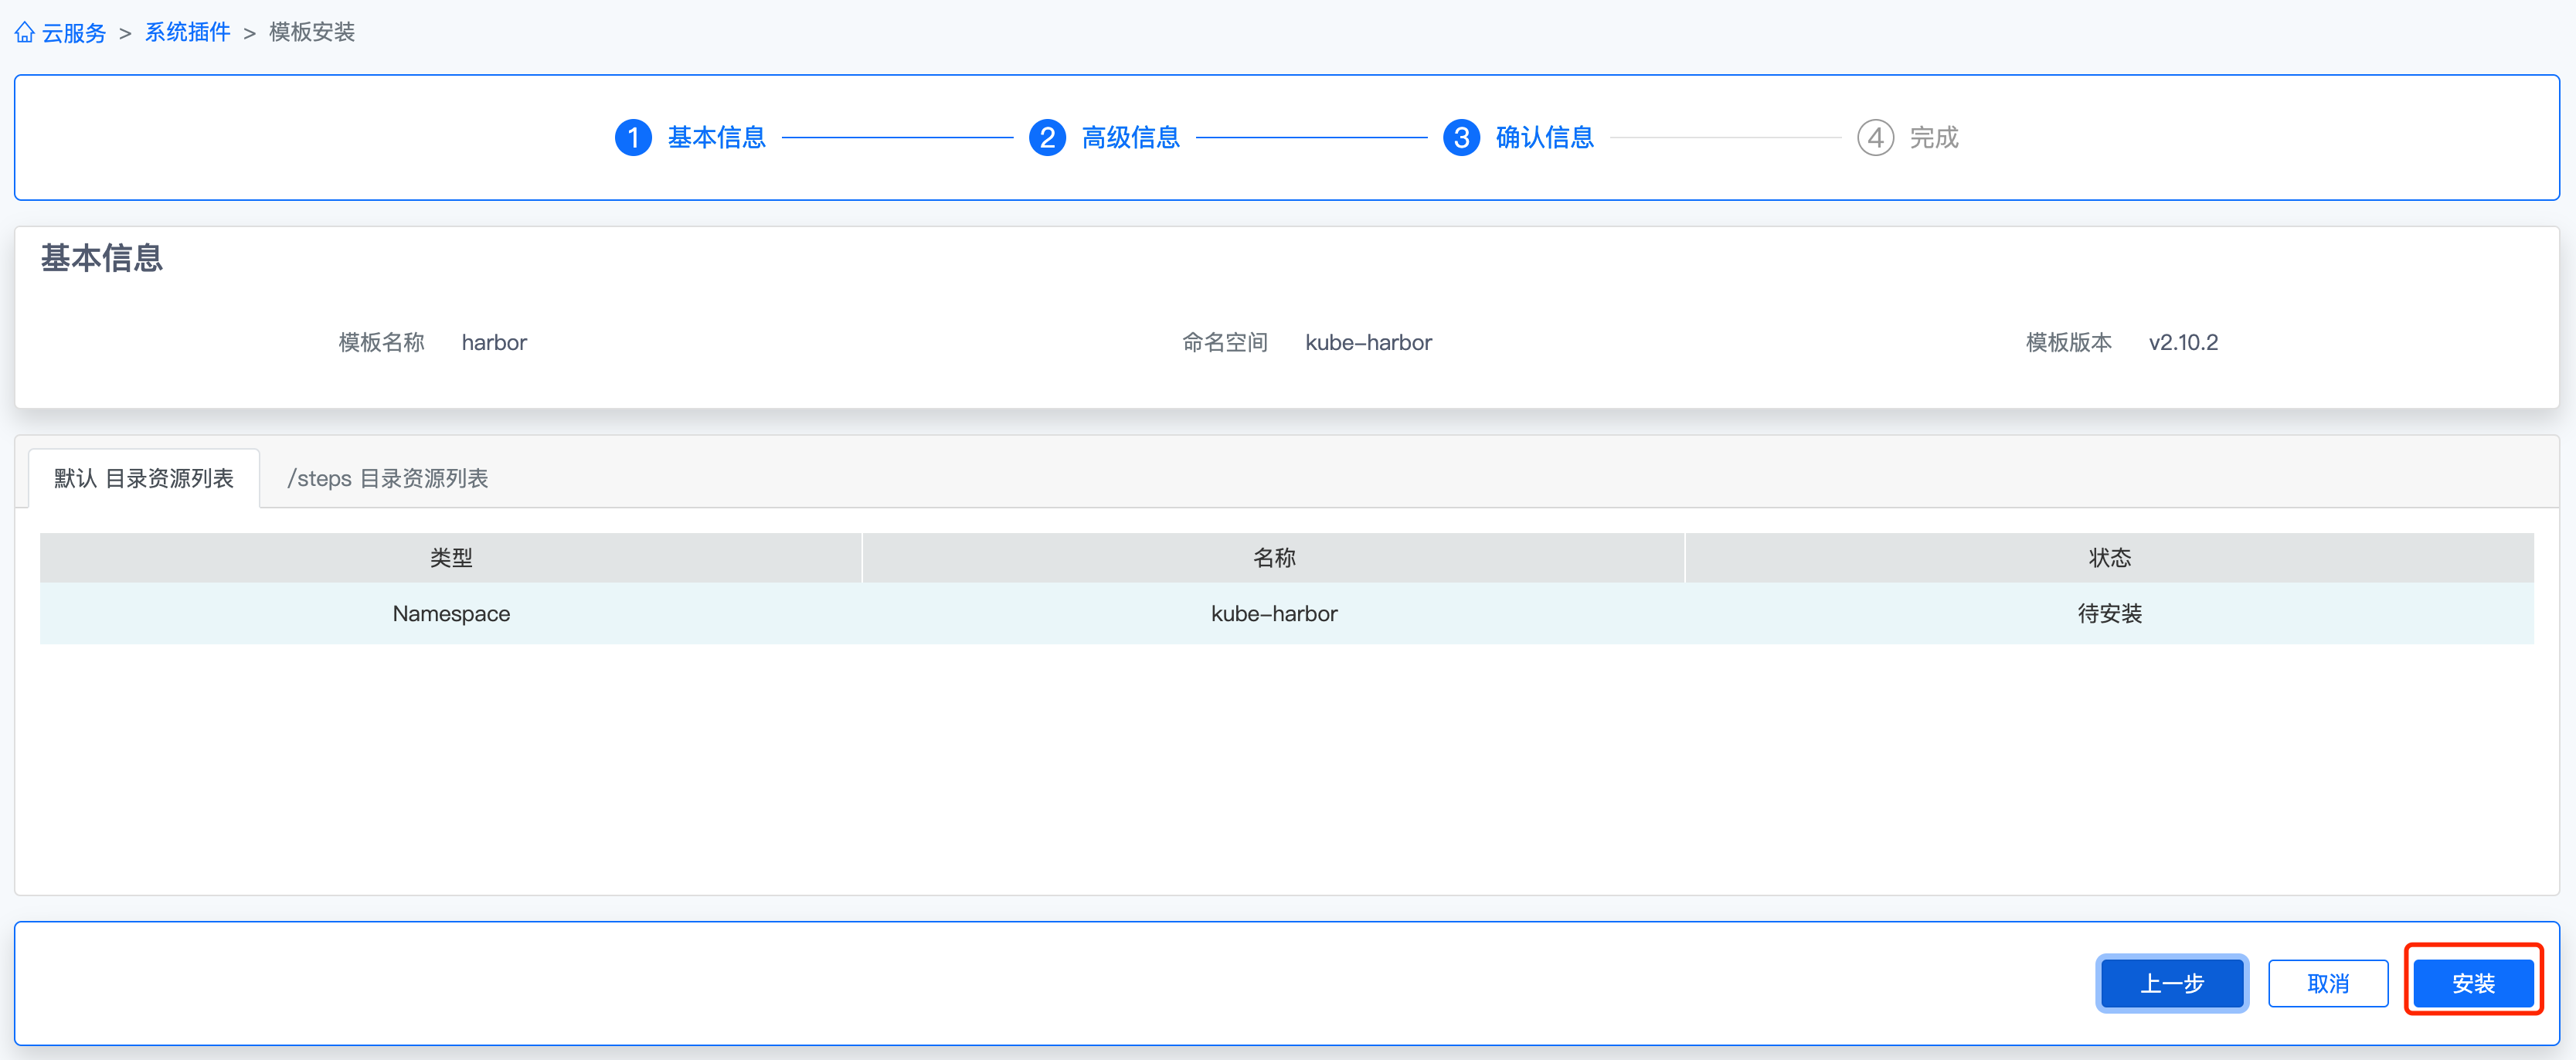Click the 完成 step label
2576x1060 pixels.
tap(1934, 137)
